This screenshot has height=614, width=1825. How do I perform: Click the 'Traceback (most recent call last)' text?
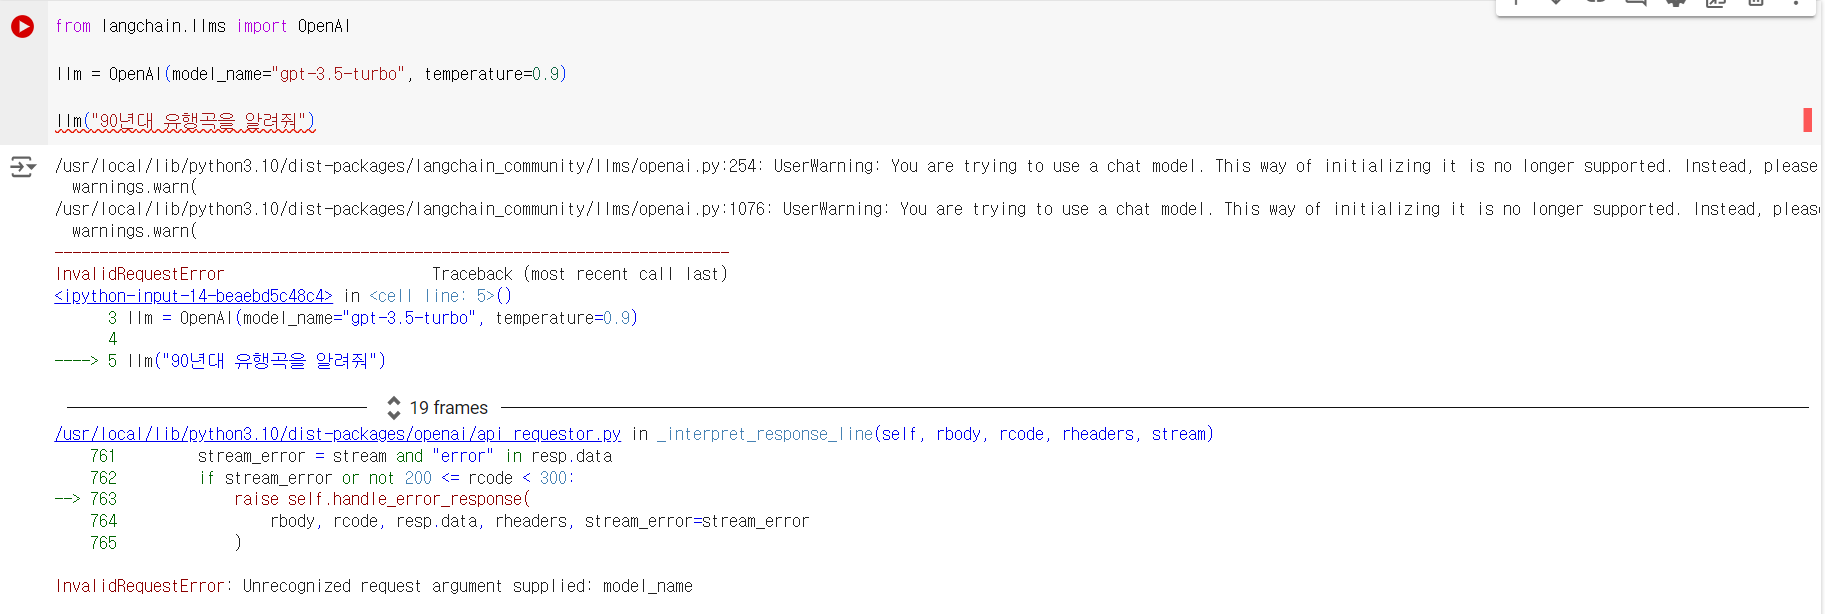coord(580,274)
